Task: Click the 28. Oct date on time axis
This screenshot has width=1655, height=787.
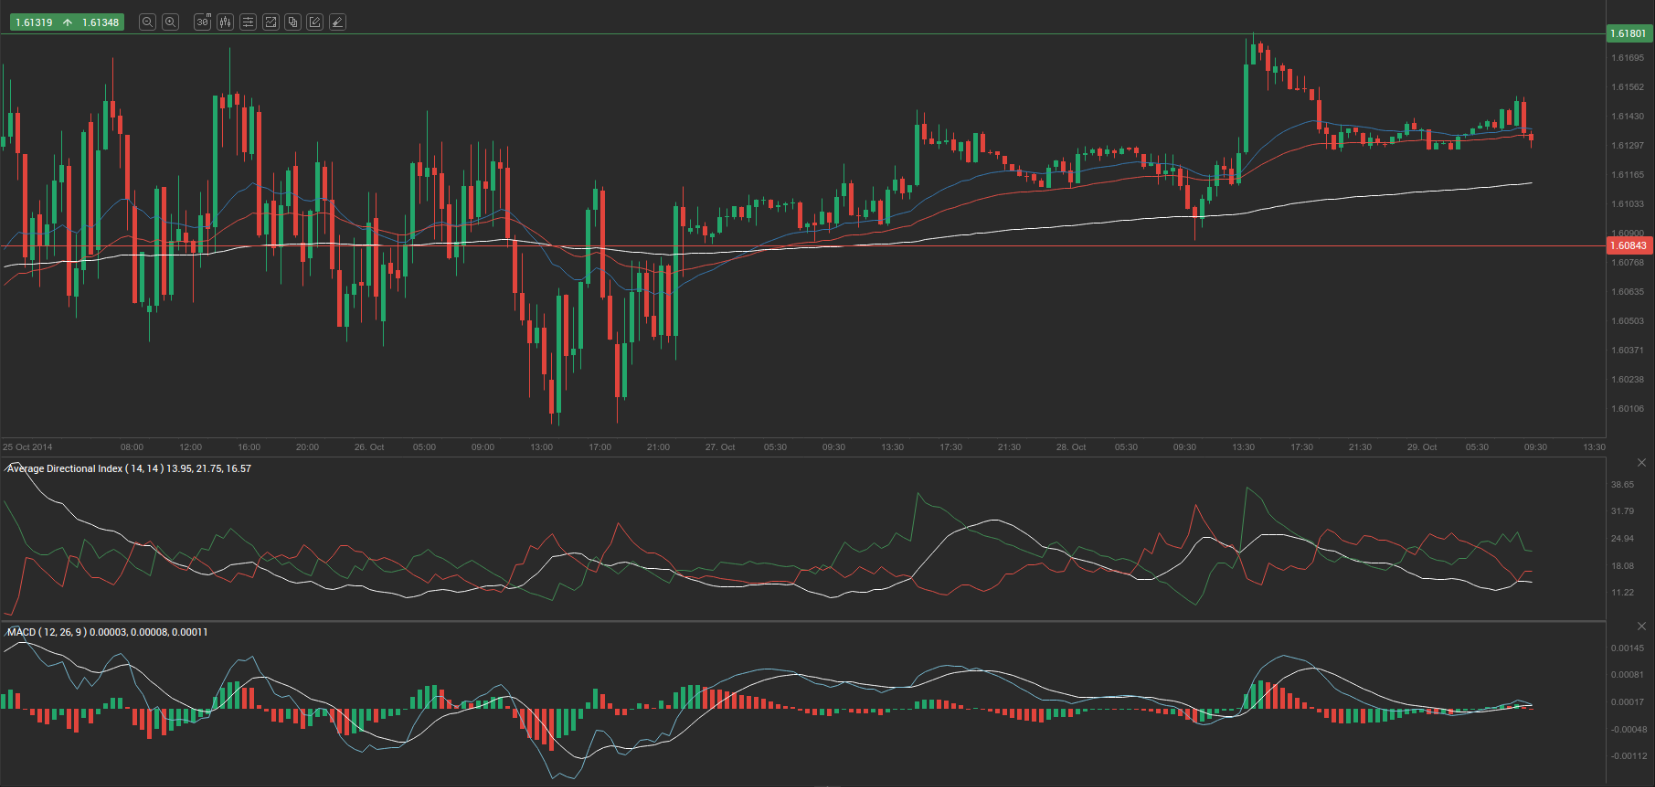Action: pos(1071,447)
